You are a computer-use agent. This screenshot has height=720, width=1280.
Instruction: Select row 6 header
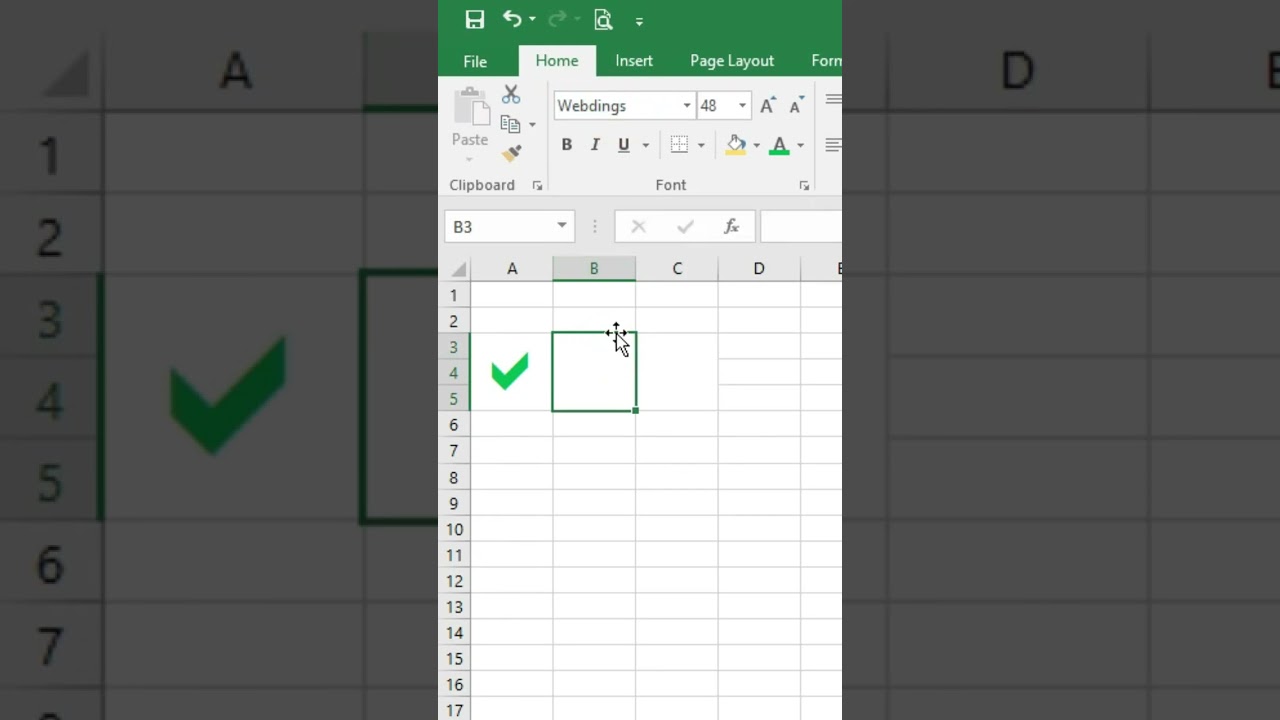[454, 425]
